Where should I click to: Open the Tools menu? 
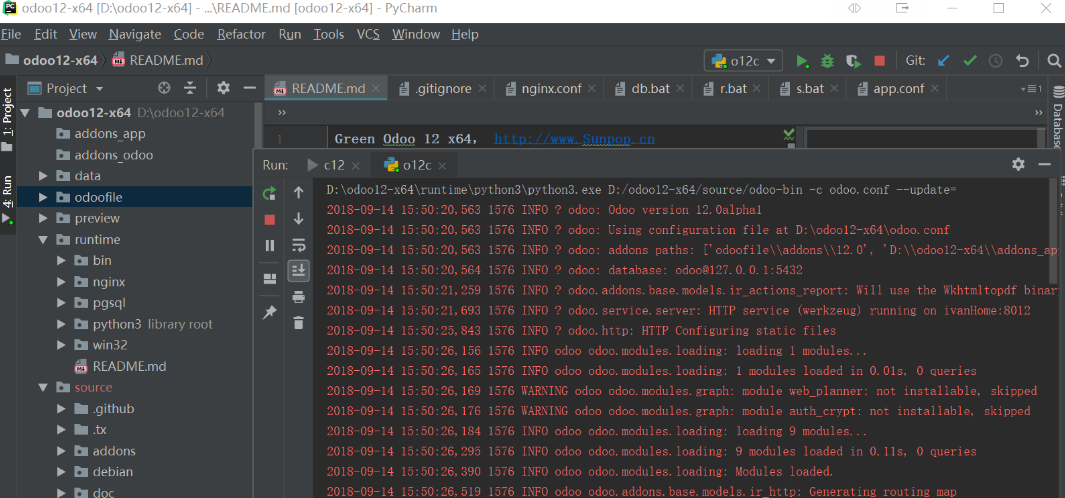tap(329, 34)
